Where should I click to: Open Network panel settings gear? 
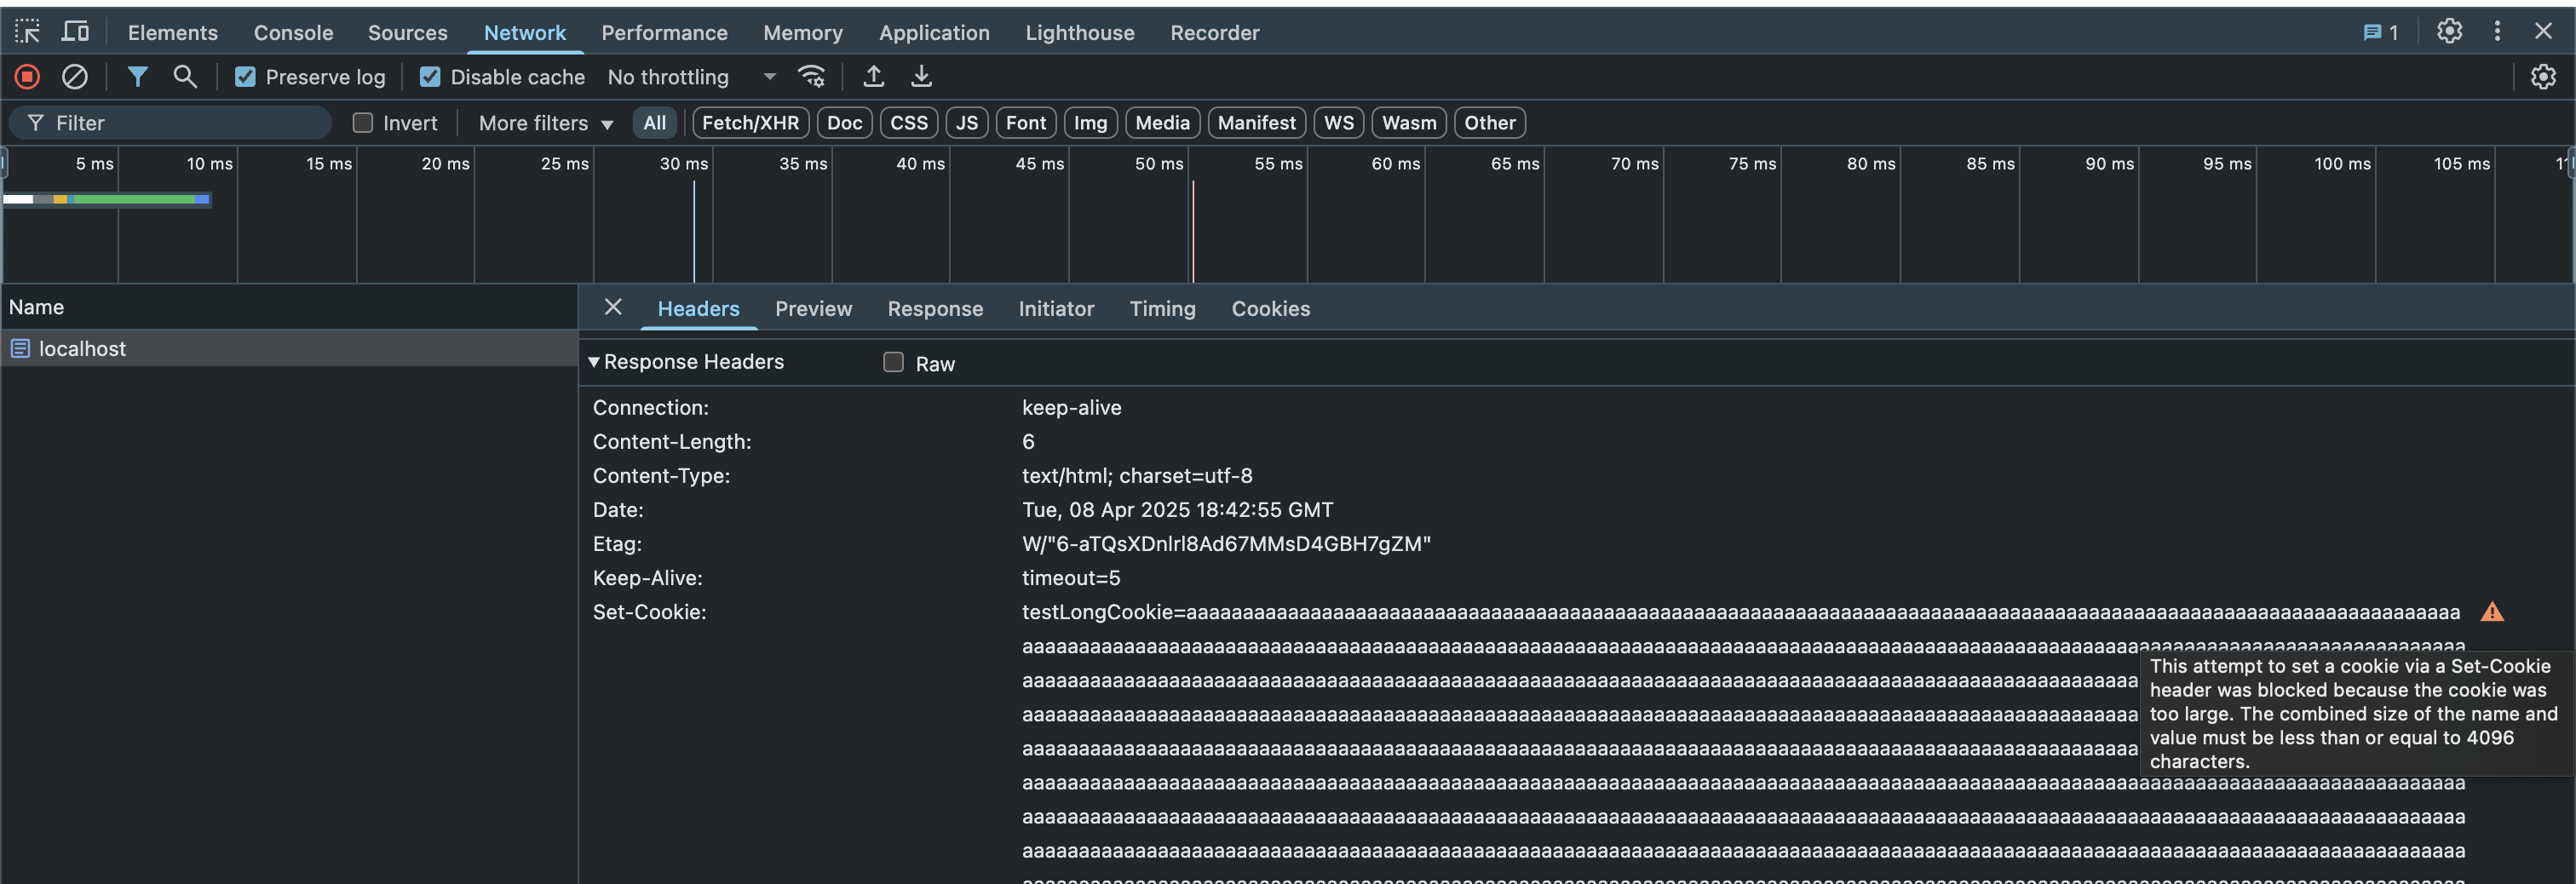pyautogui.click(x=2542, y=77)
